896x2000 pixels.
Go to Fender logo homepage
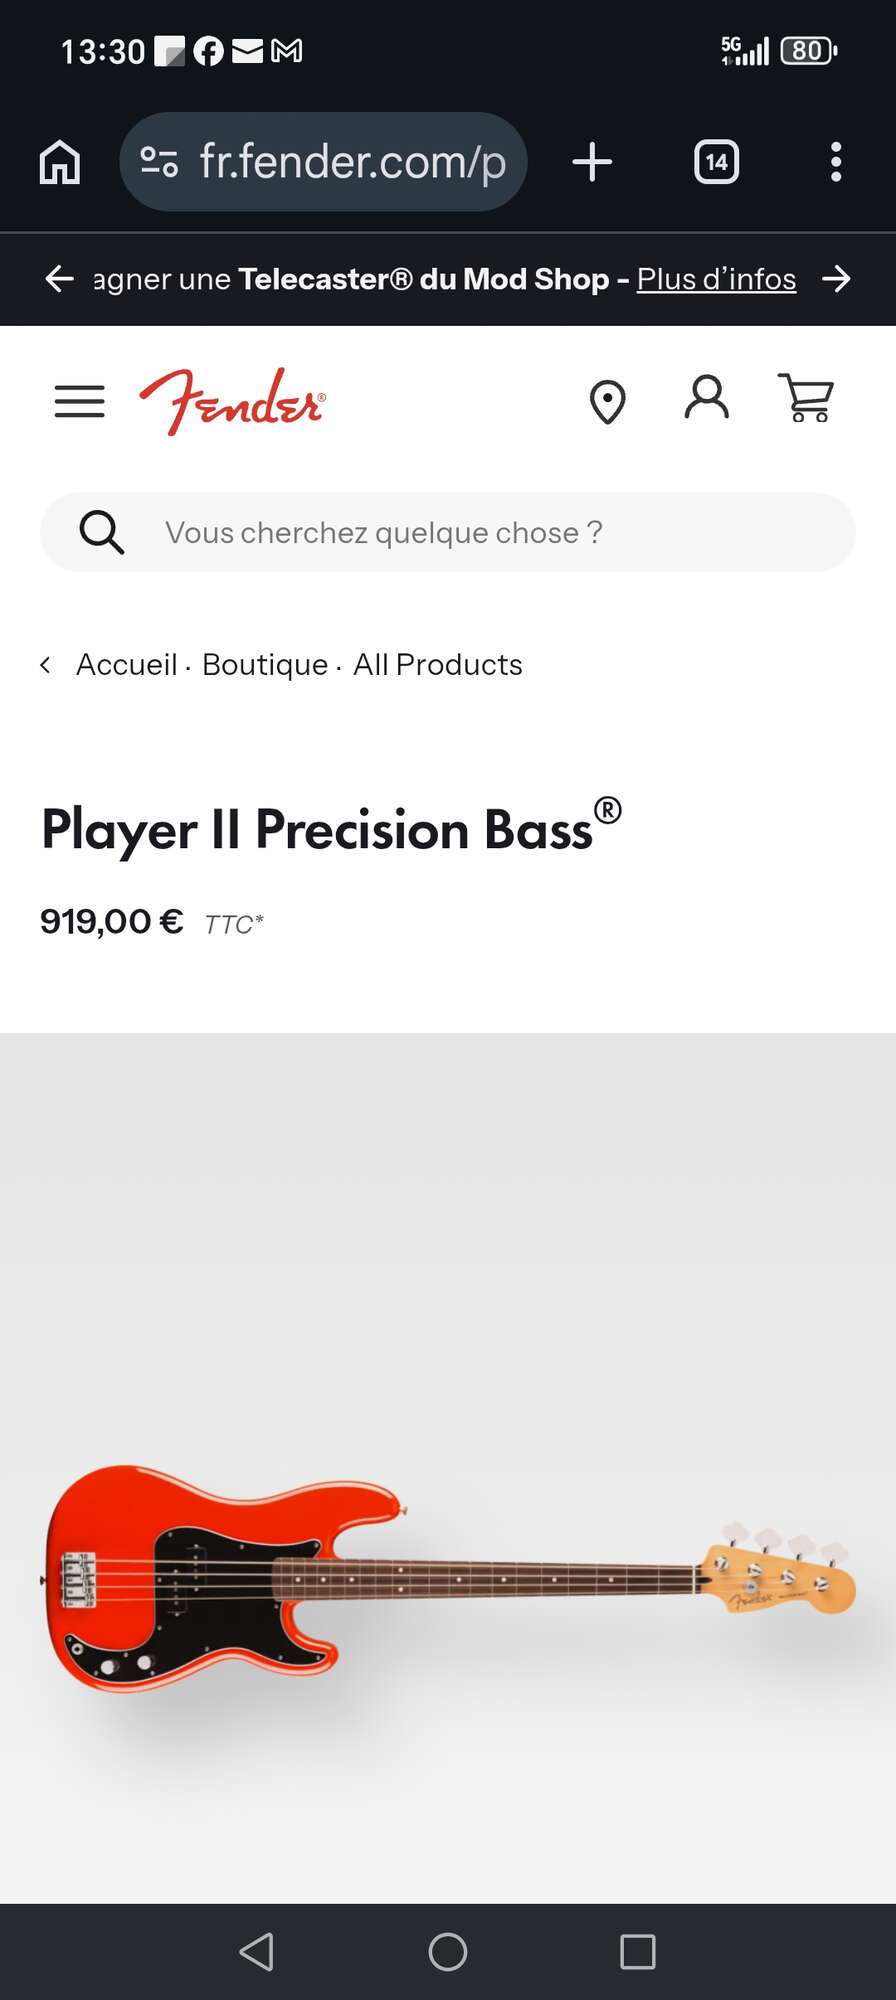point(232,402)
